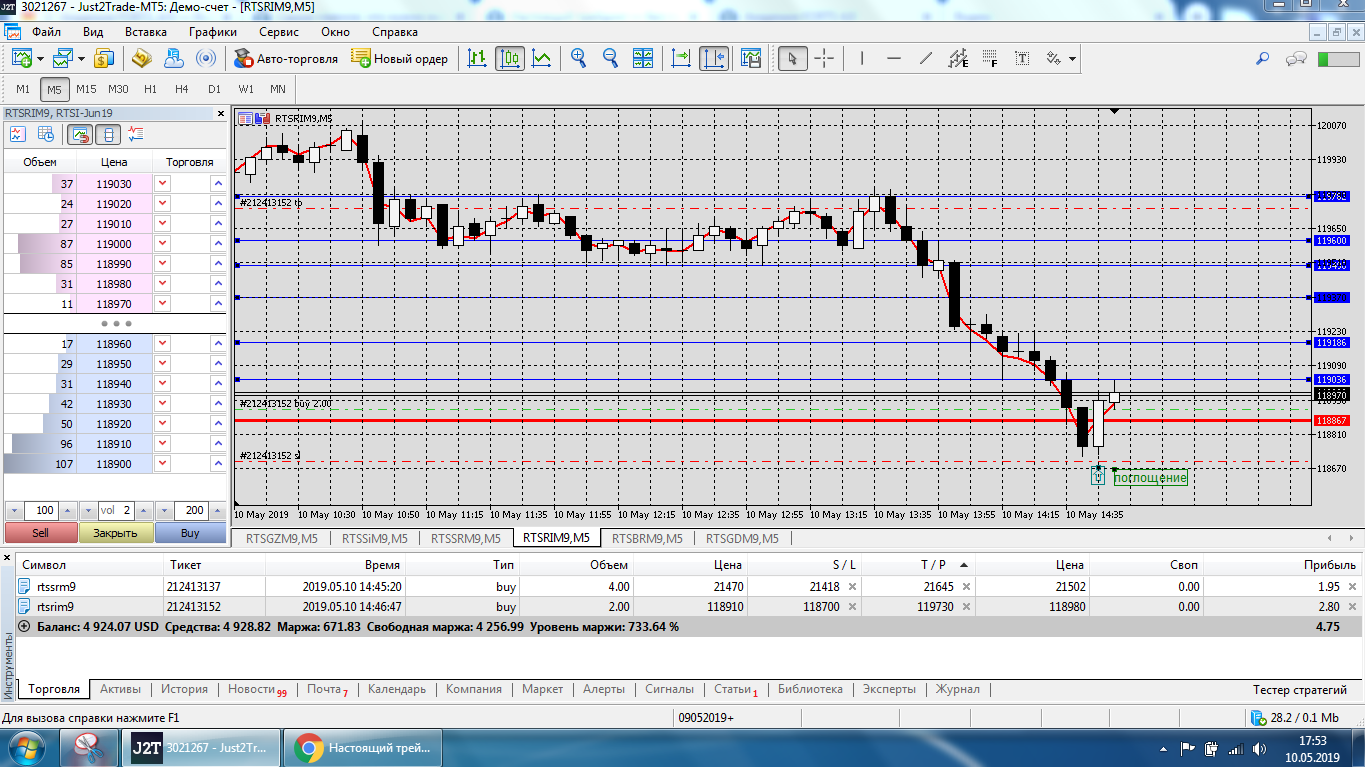The image size is (1365, 767).
Task: Switch chart to bar chart mode
Action: tap(478, 59)
